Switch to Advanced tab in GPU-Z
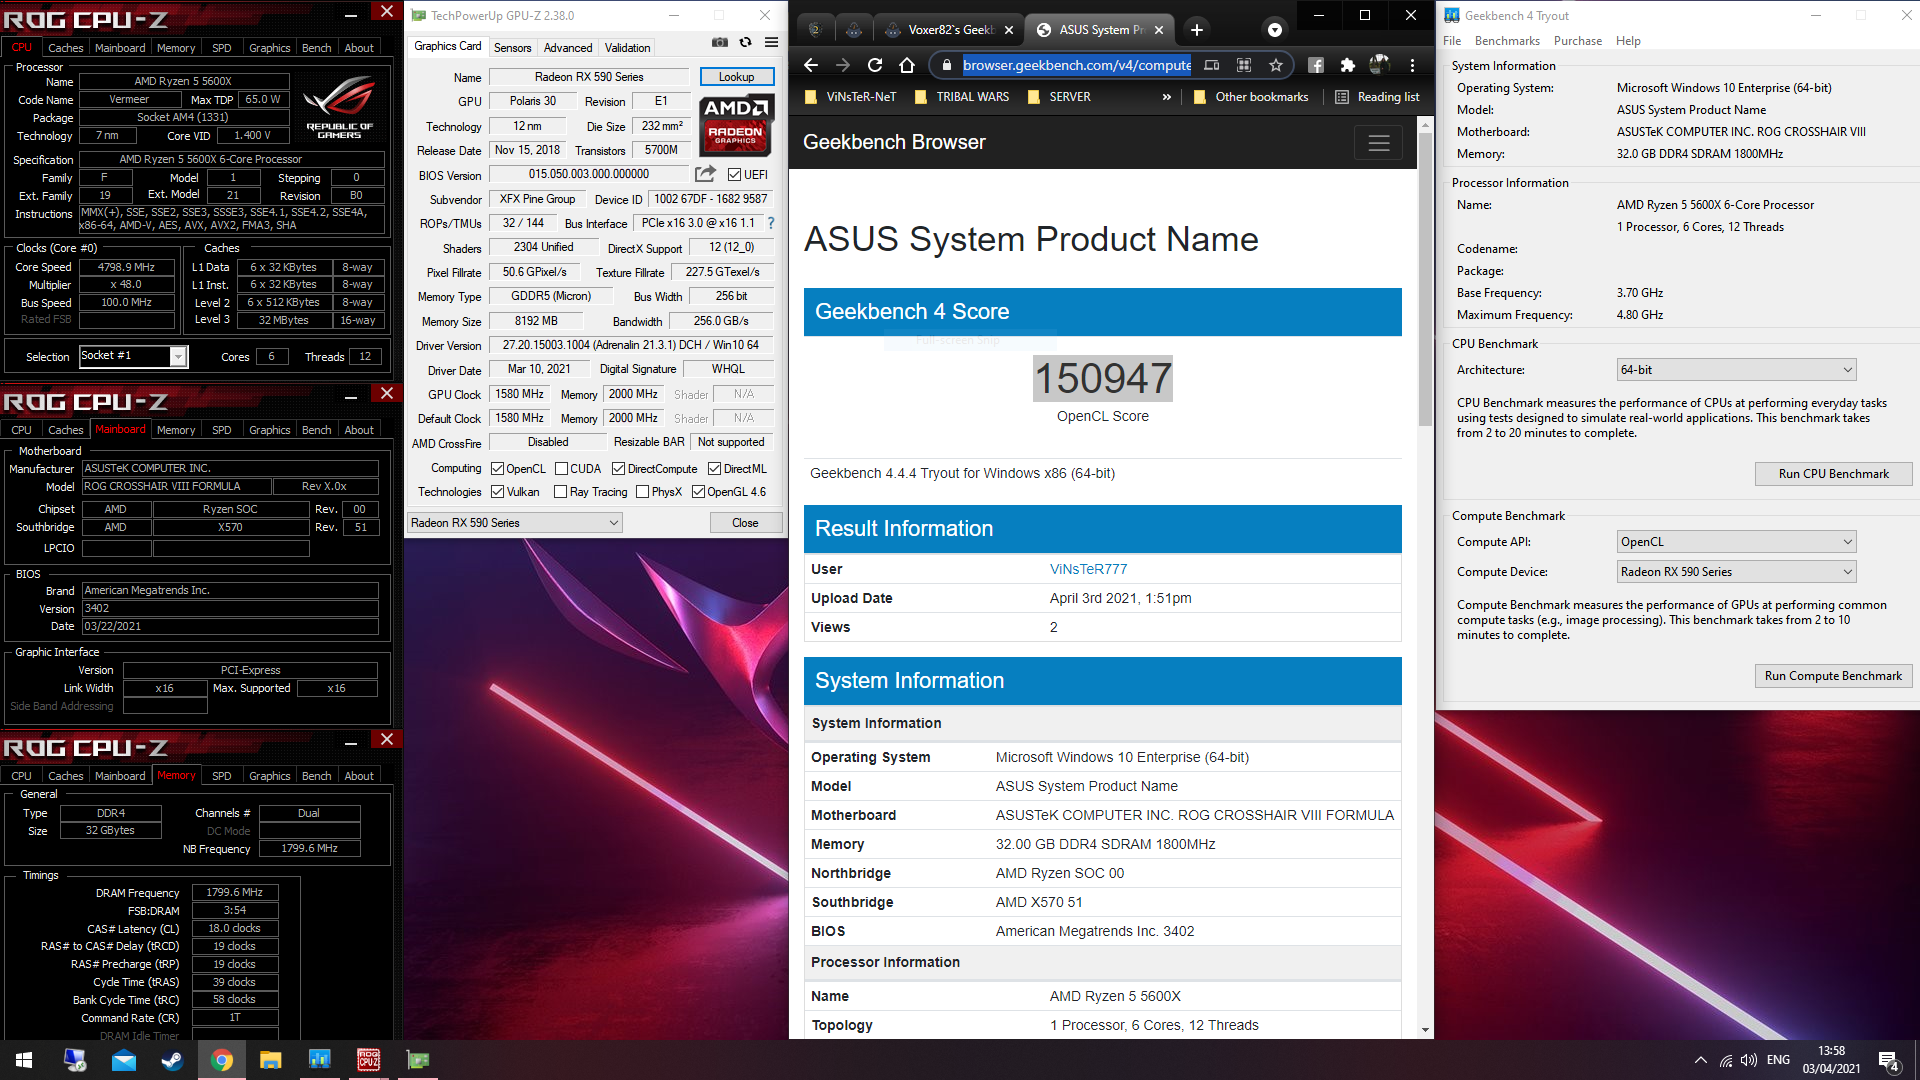Viewport: 1920px width, 1080px height. (568, 48)
